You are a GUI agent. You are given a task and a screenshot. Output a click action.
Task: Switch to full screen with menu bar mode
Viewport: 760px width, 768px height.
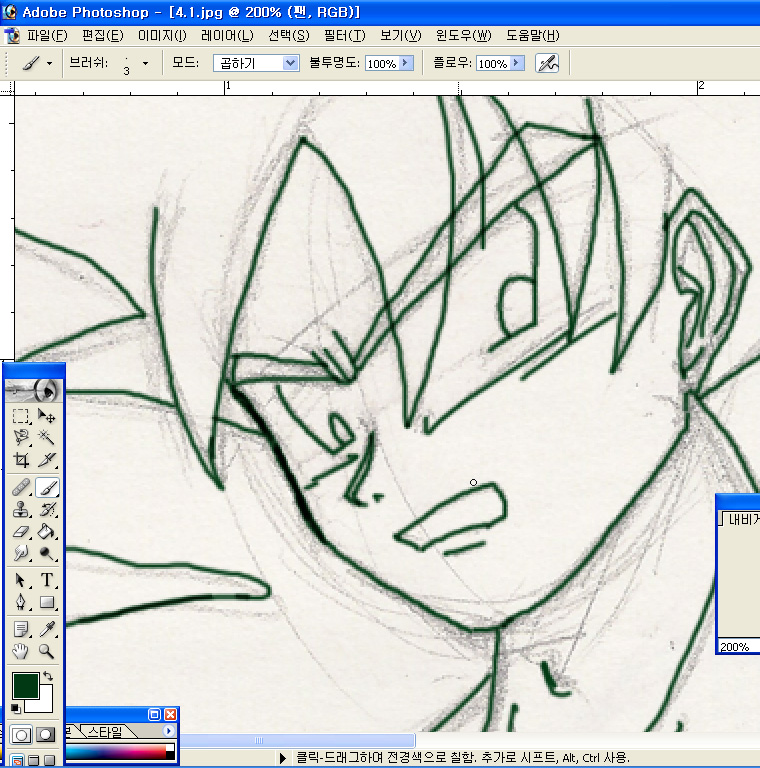click(33, 761)
